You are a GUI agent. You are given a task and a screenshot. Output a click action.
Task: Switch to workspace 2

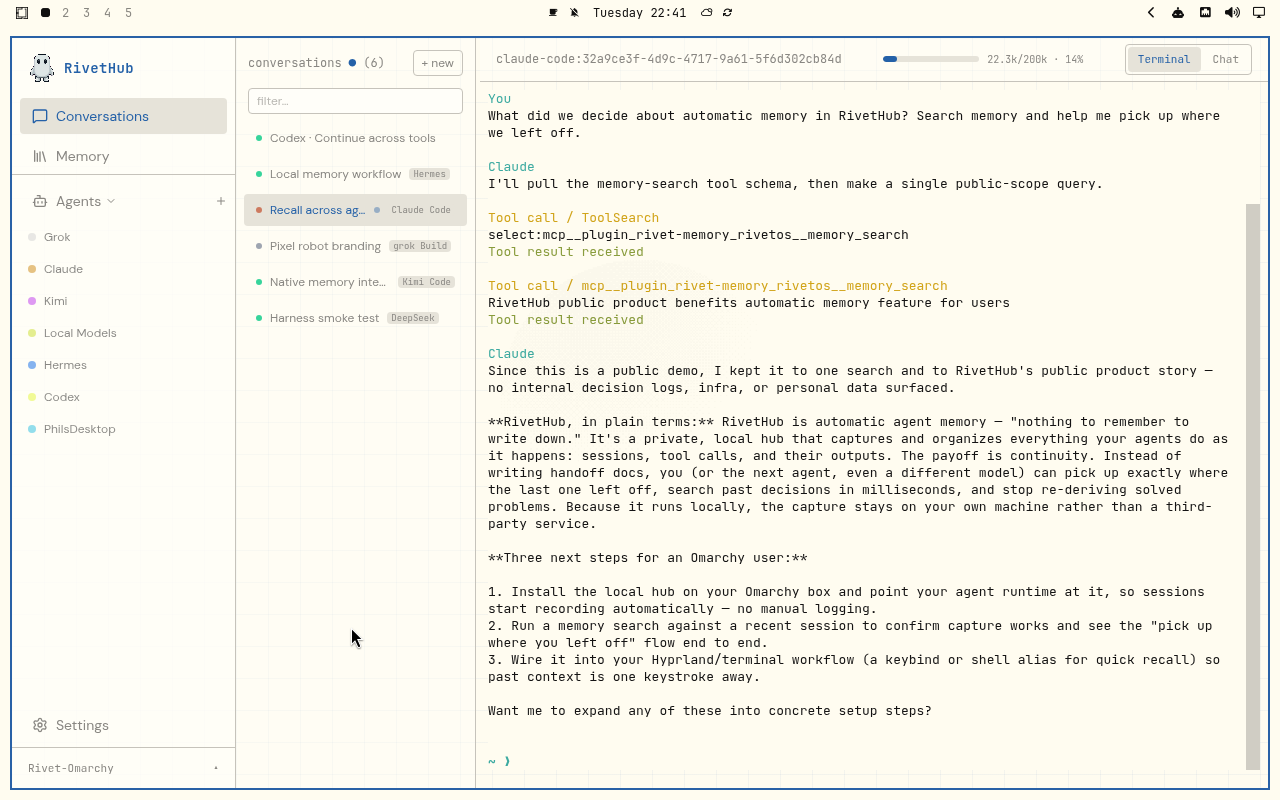(66, 13)
